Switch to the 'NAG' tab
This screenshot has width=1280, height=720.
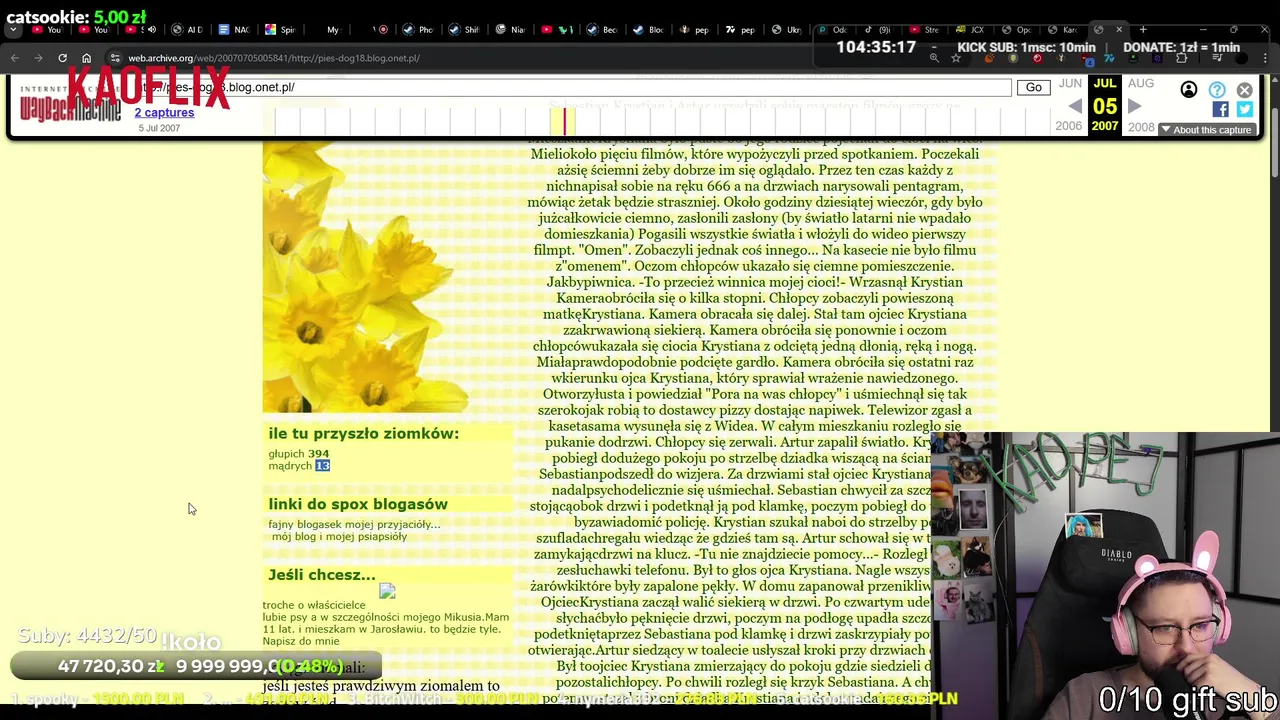[x=233, y=30]
